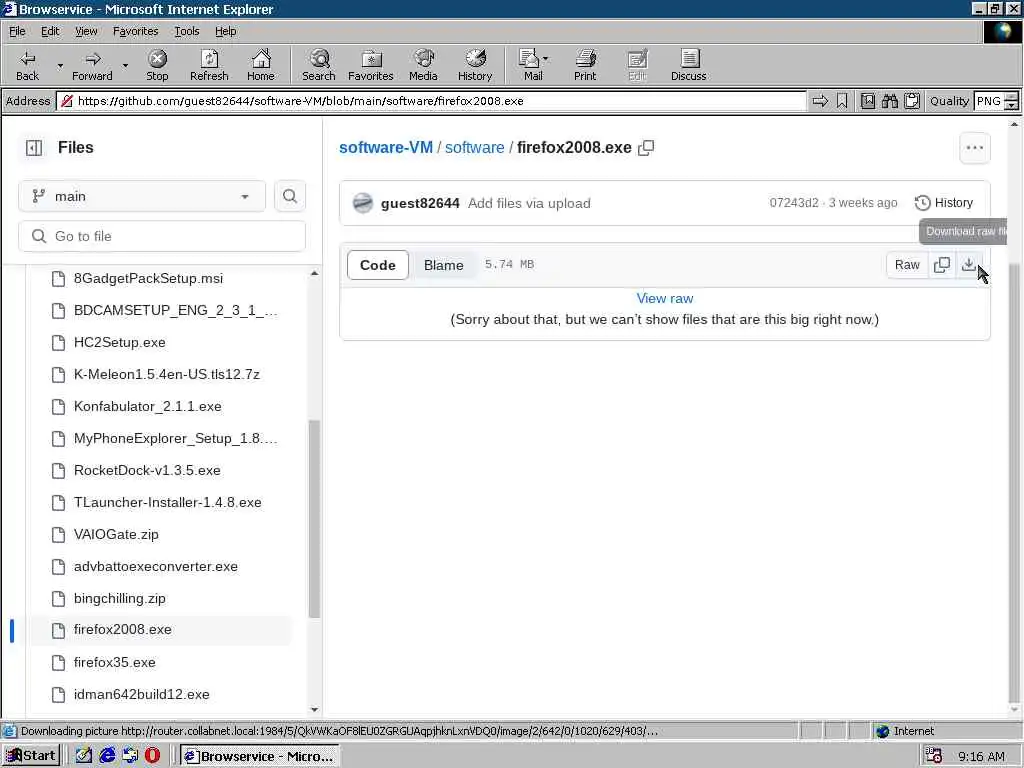The height and width of the screenshot is (768, 1024).
Task: Open the Media toolbar button
Action: click(423, 65)
